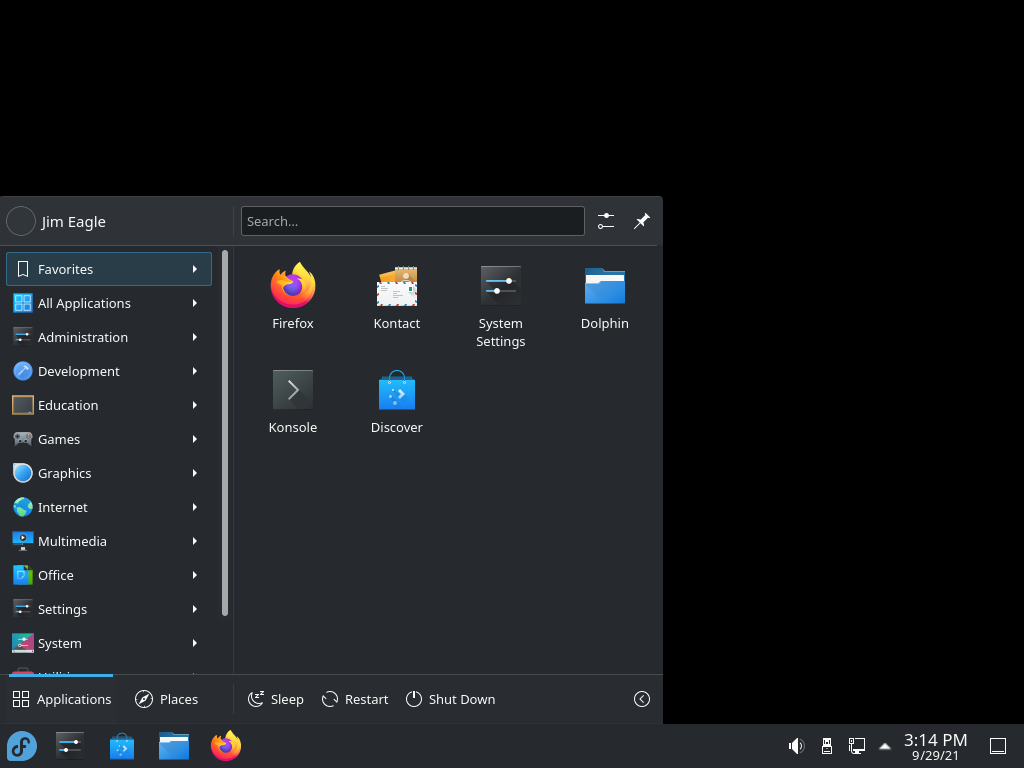The image size is (1024, 768).
Task: Click the arrow beside Administration
Action: [195, 337]
